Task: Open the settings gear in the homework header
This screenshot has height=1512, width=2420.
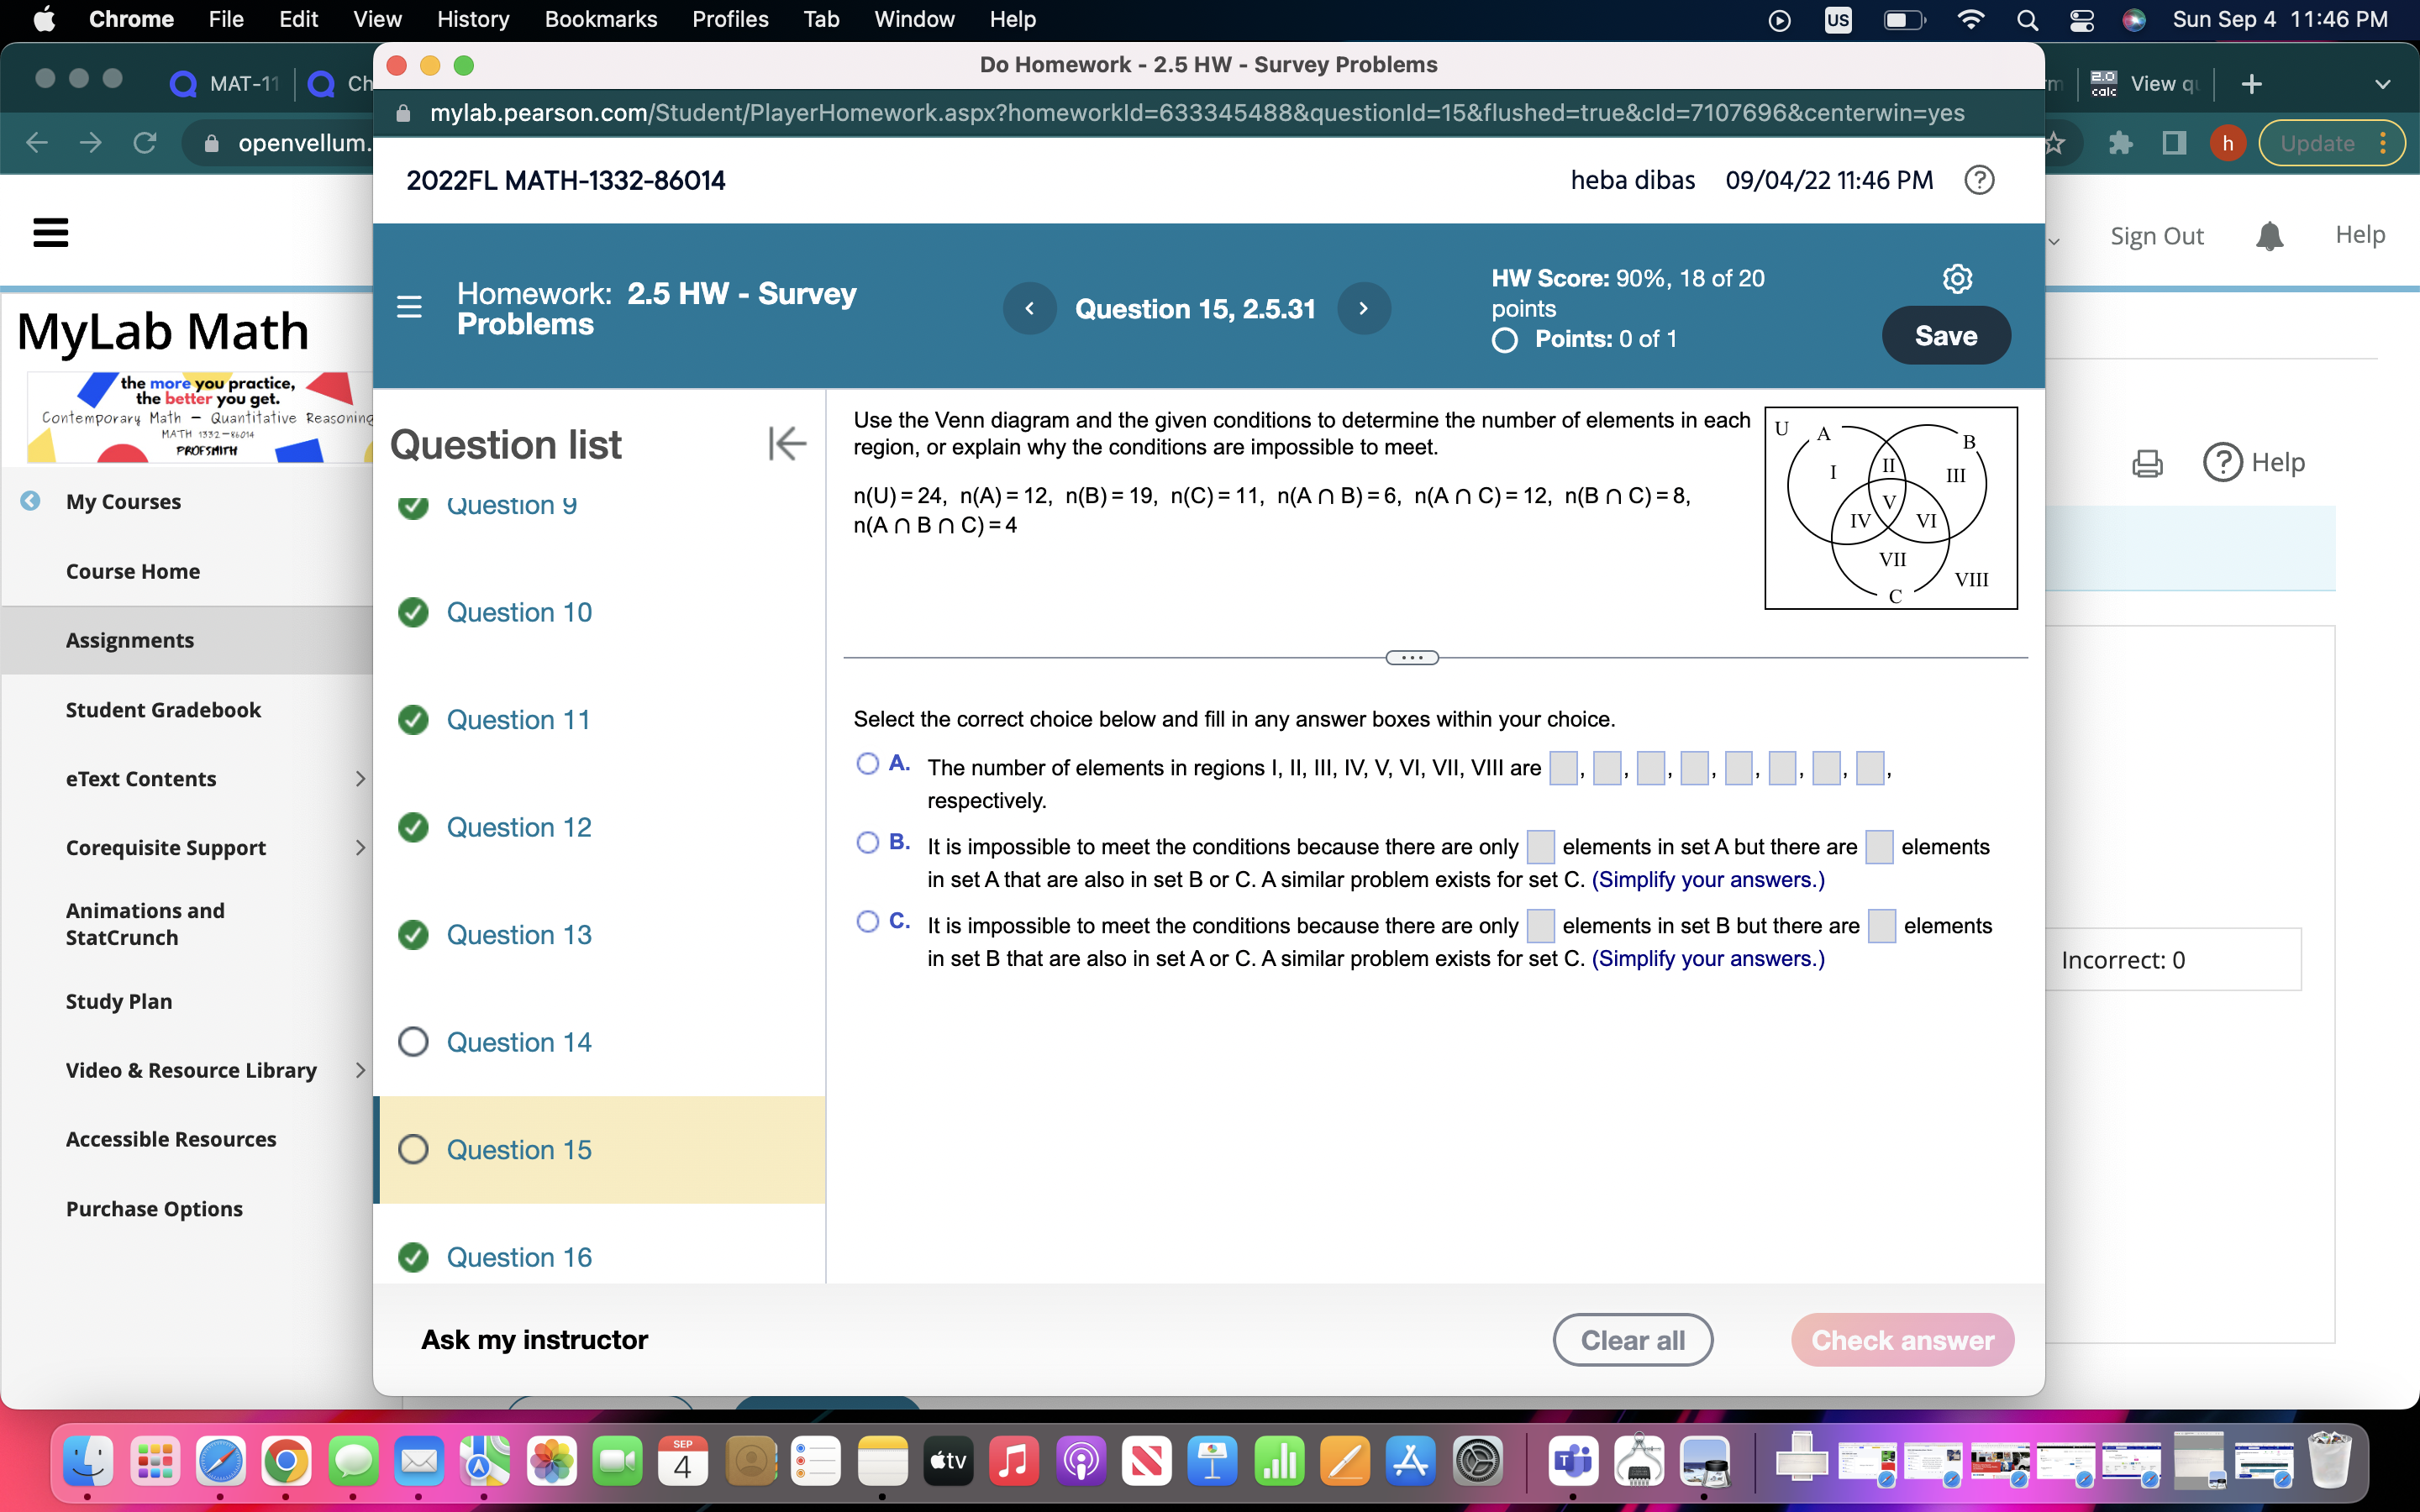Action: tap(1957, 279)
